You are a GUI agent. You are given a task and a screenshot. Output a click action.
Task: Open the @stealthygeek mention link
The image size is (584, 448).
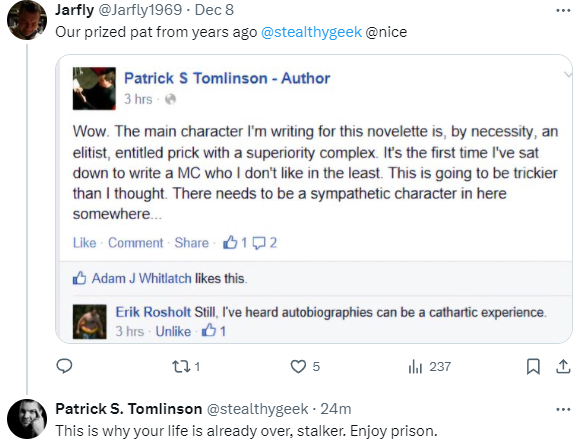pos(311,32)
